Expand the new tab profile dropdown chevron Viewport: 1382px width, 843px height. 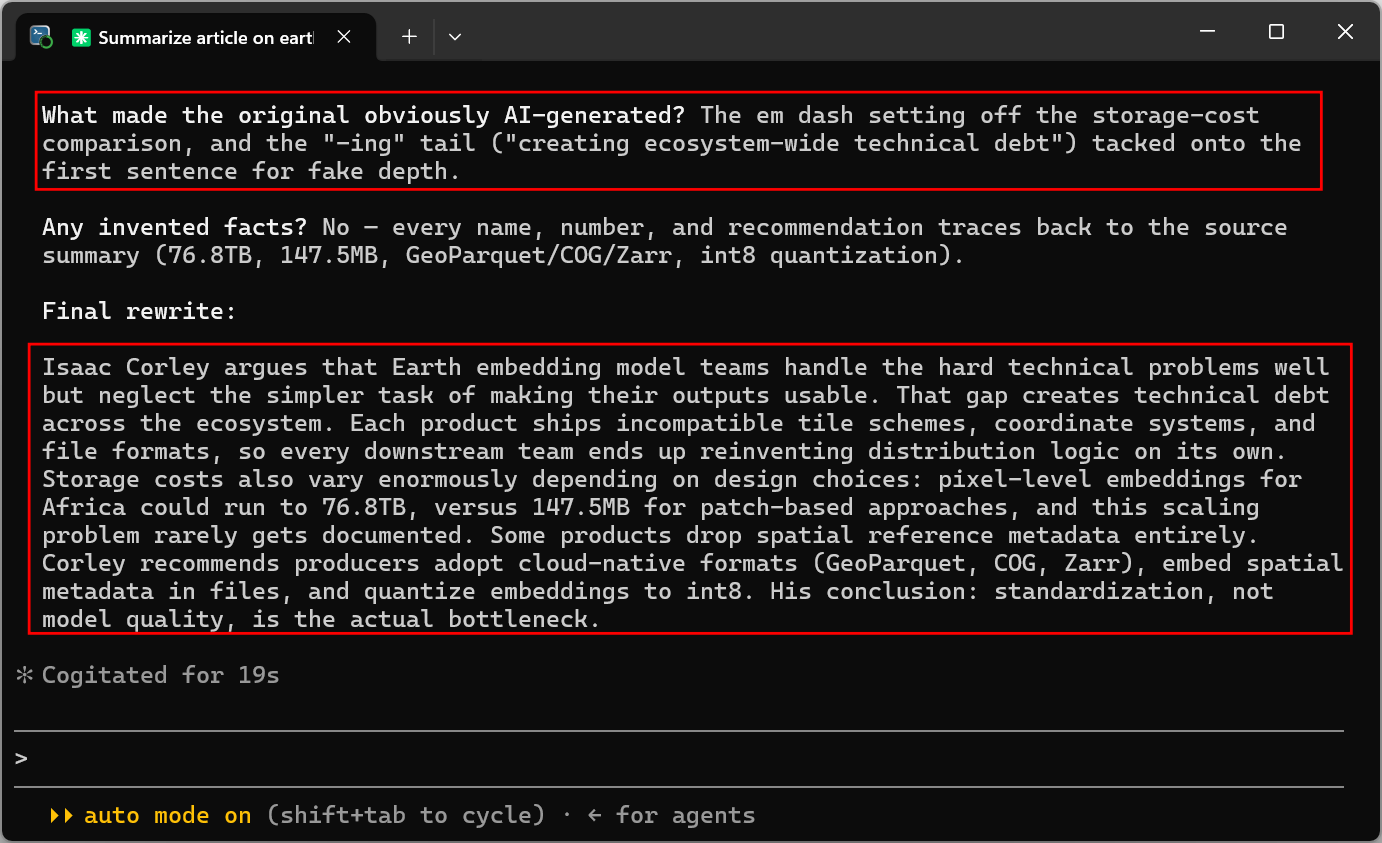pyautogui.click(x=455, y=37)
